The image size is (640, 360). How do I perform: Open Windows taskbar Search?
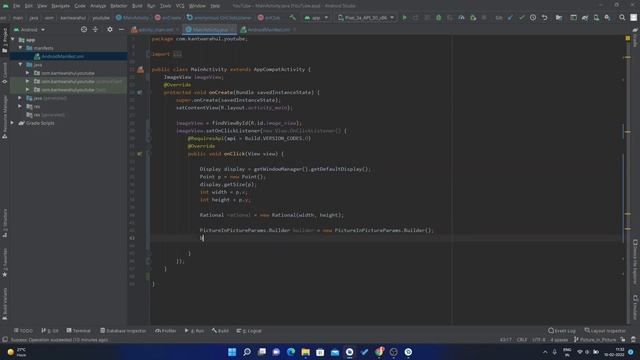tap(247, 352)
